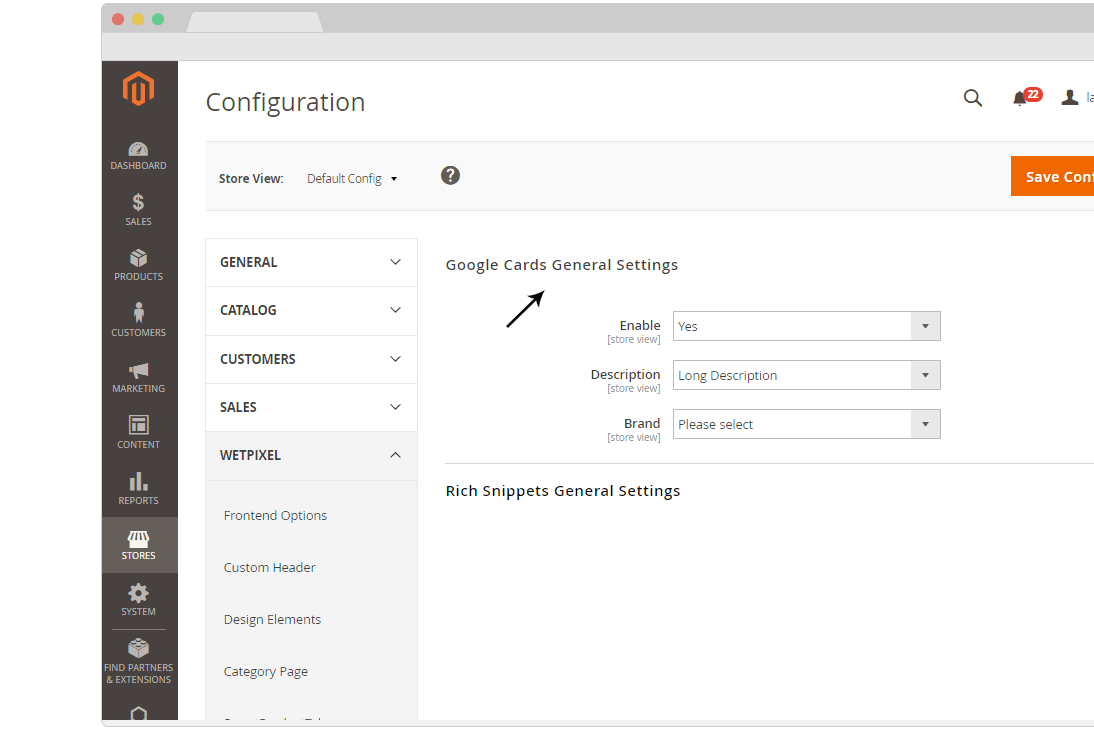Open notifications bell with 22 badge
This screenshot has height=732, width=1094.
pos(1026,97)
